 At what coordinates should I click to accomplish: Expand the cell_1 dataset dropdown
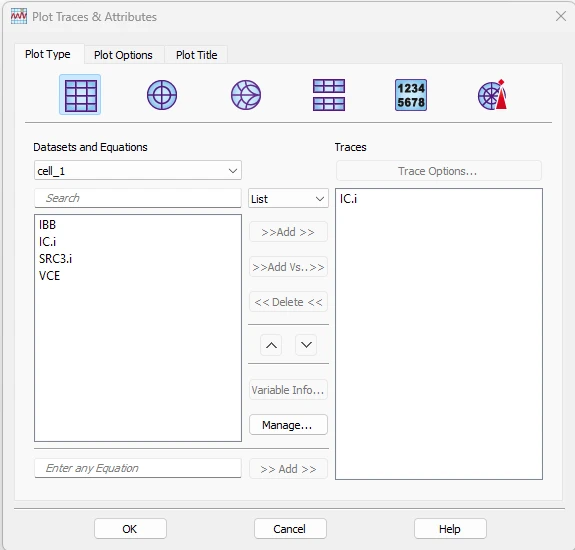pos(138,170)
